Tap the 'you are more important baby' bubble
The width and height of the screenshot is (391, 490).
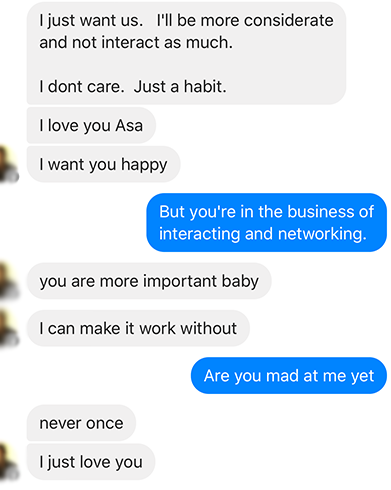pos(149,281)
